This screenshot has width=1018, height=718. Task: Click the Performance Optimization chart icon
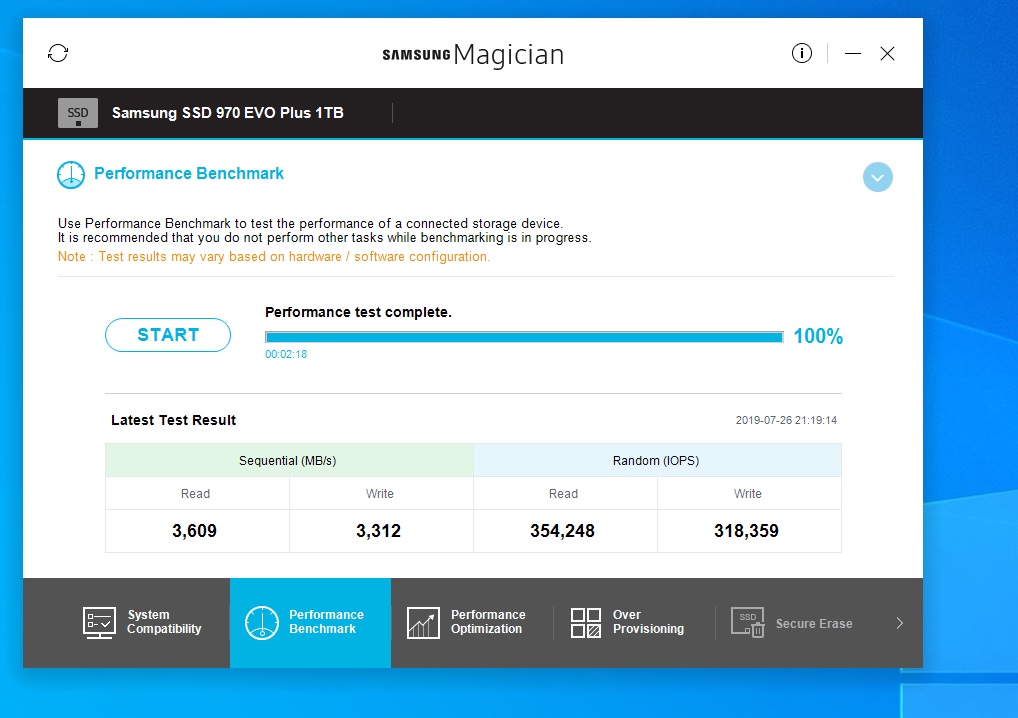pos(423,623)
